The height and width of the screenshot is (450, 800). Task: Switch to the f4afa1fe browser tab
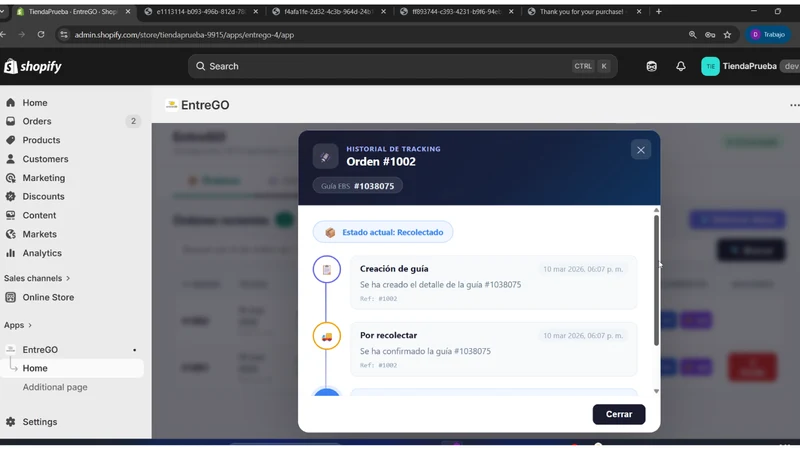tap(328, 12)
